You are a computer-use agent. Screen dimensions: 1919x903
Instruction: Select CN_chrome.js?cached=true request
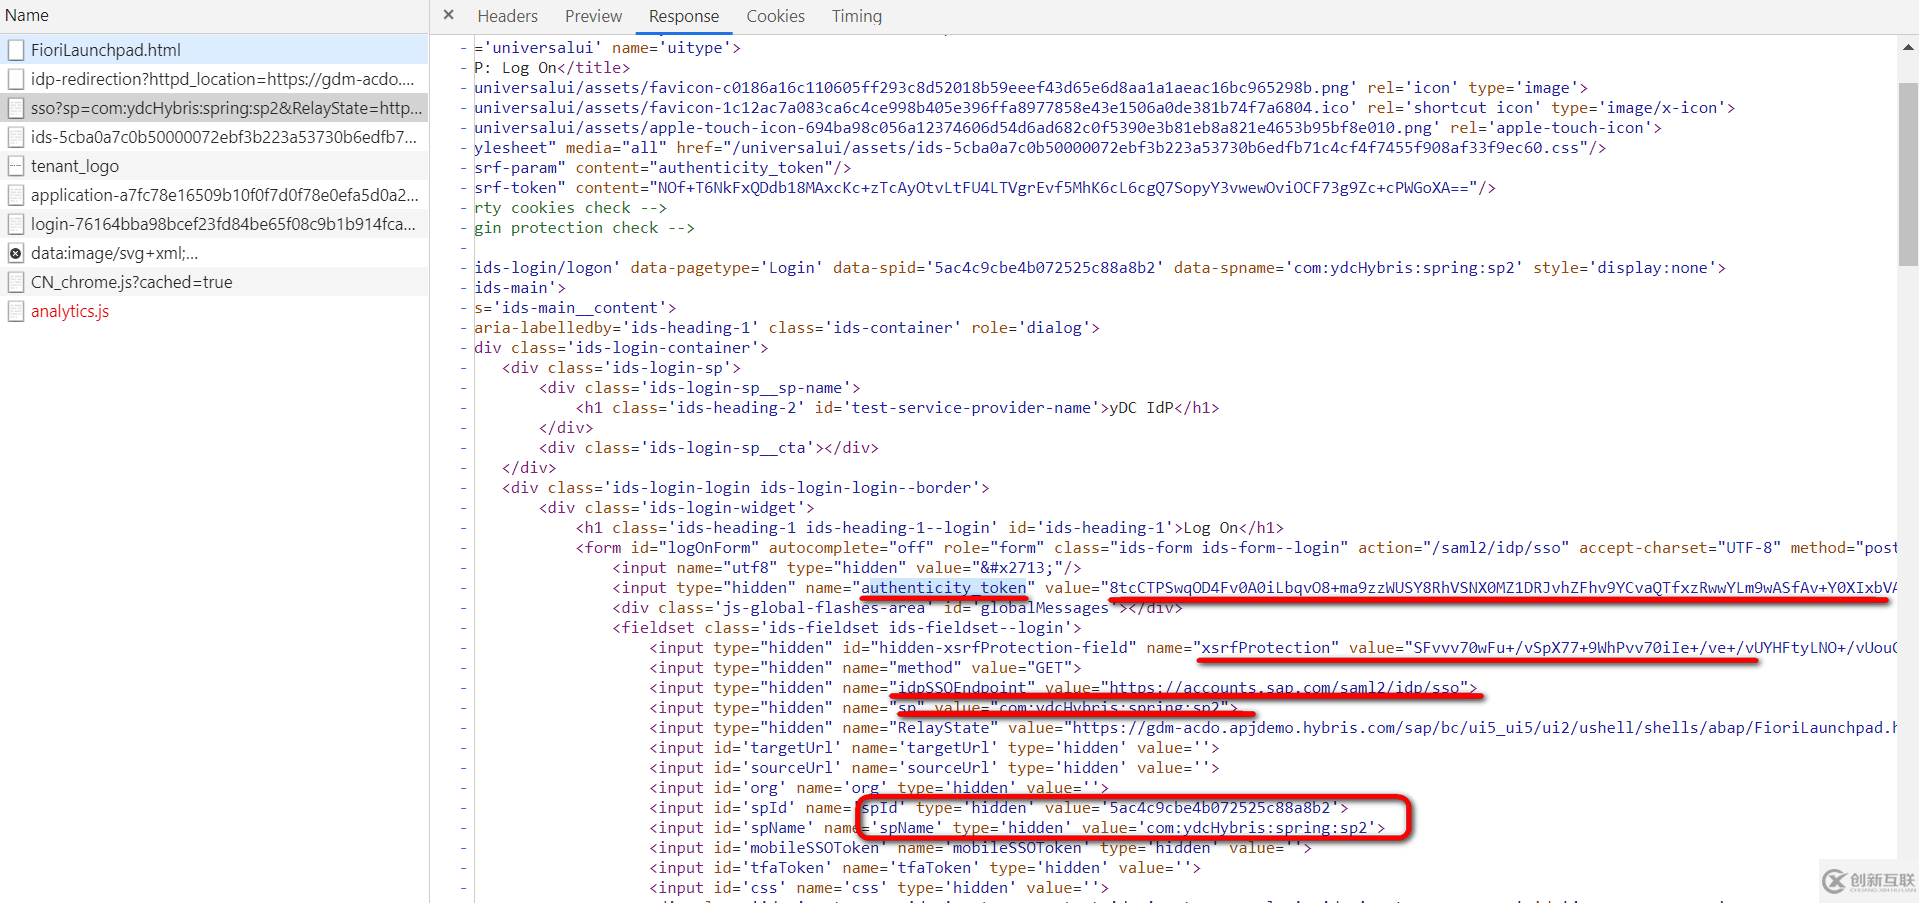pos(131,282)
